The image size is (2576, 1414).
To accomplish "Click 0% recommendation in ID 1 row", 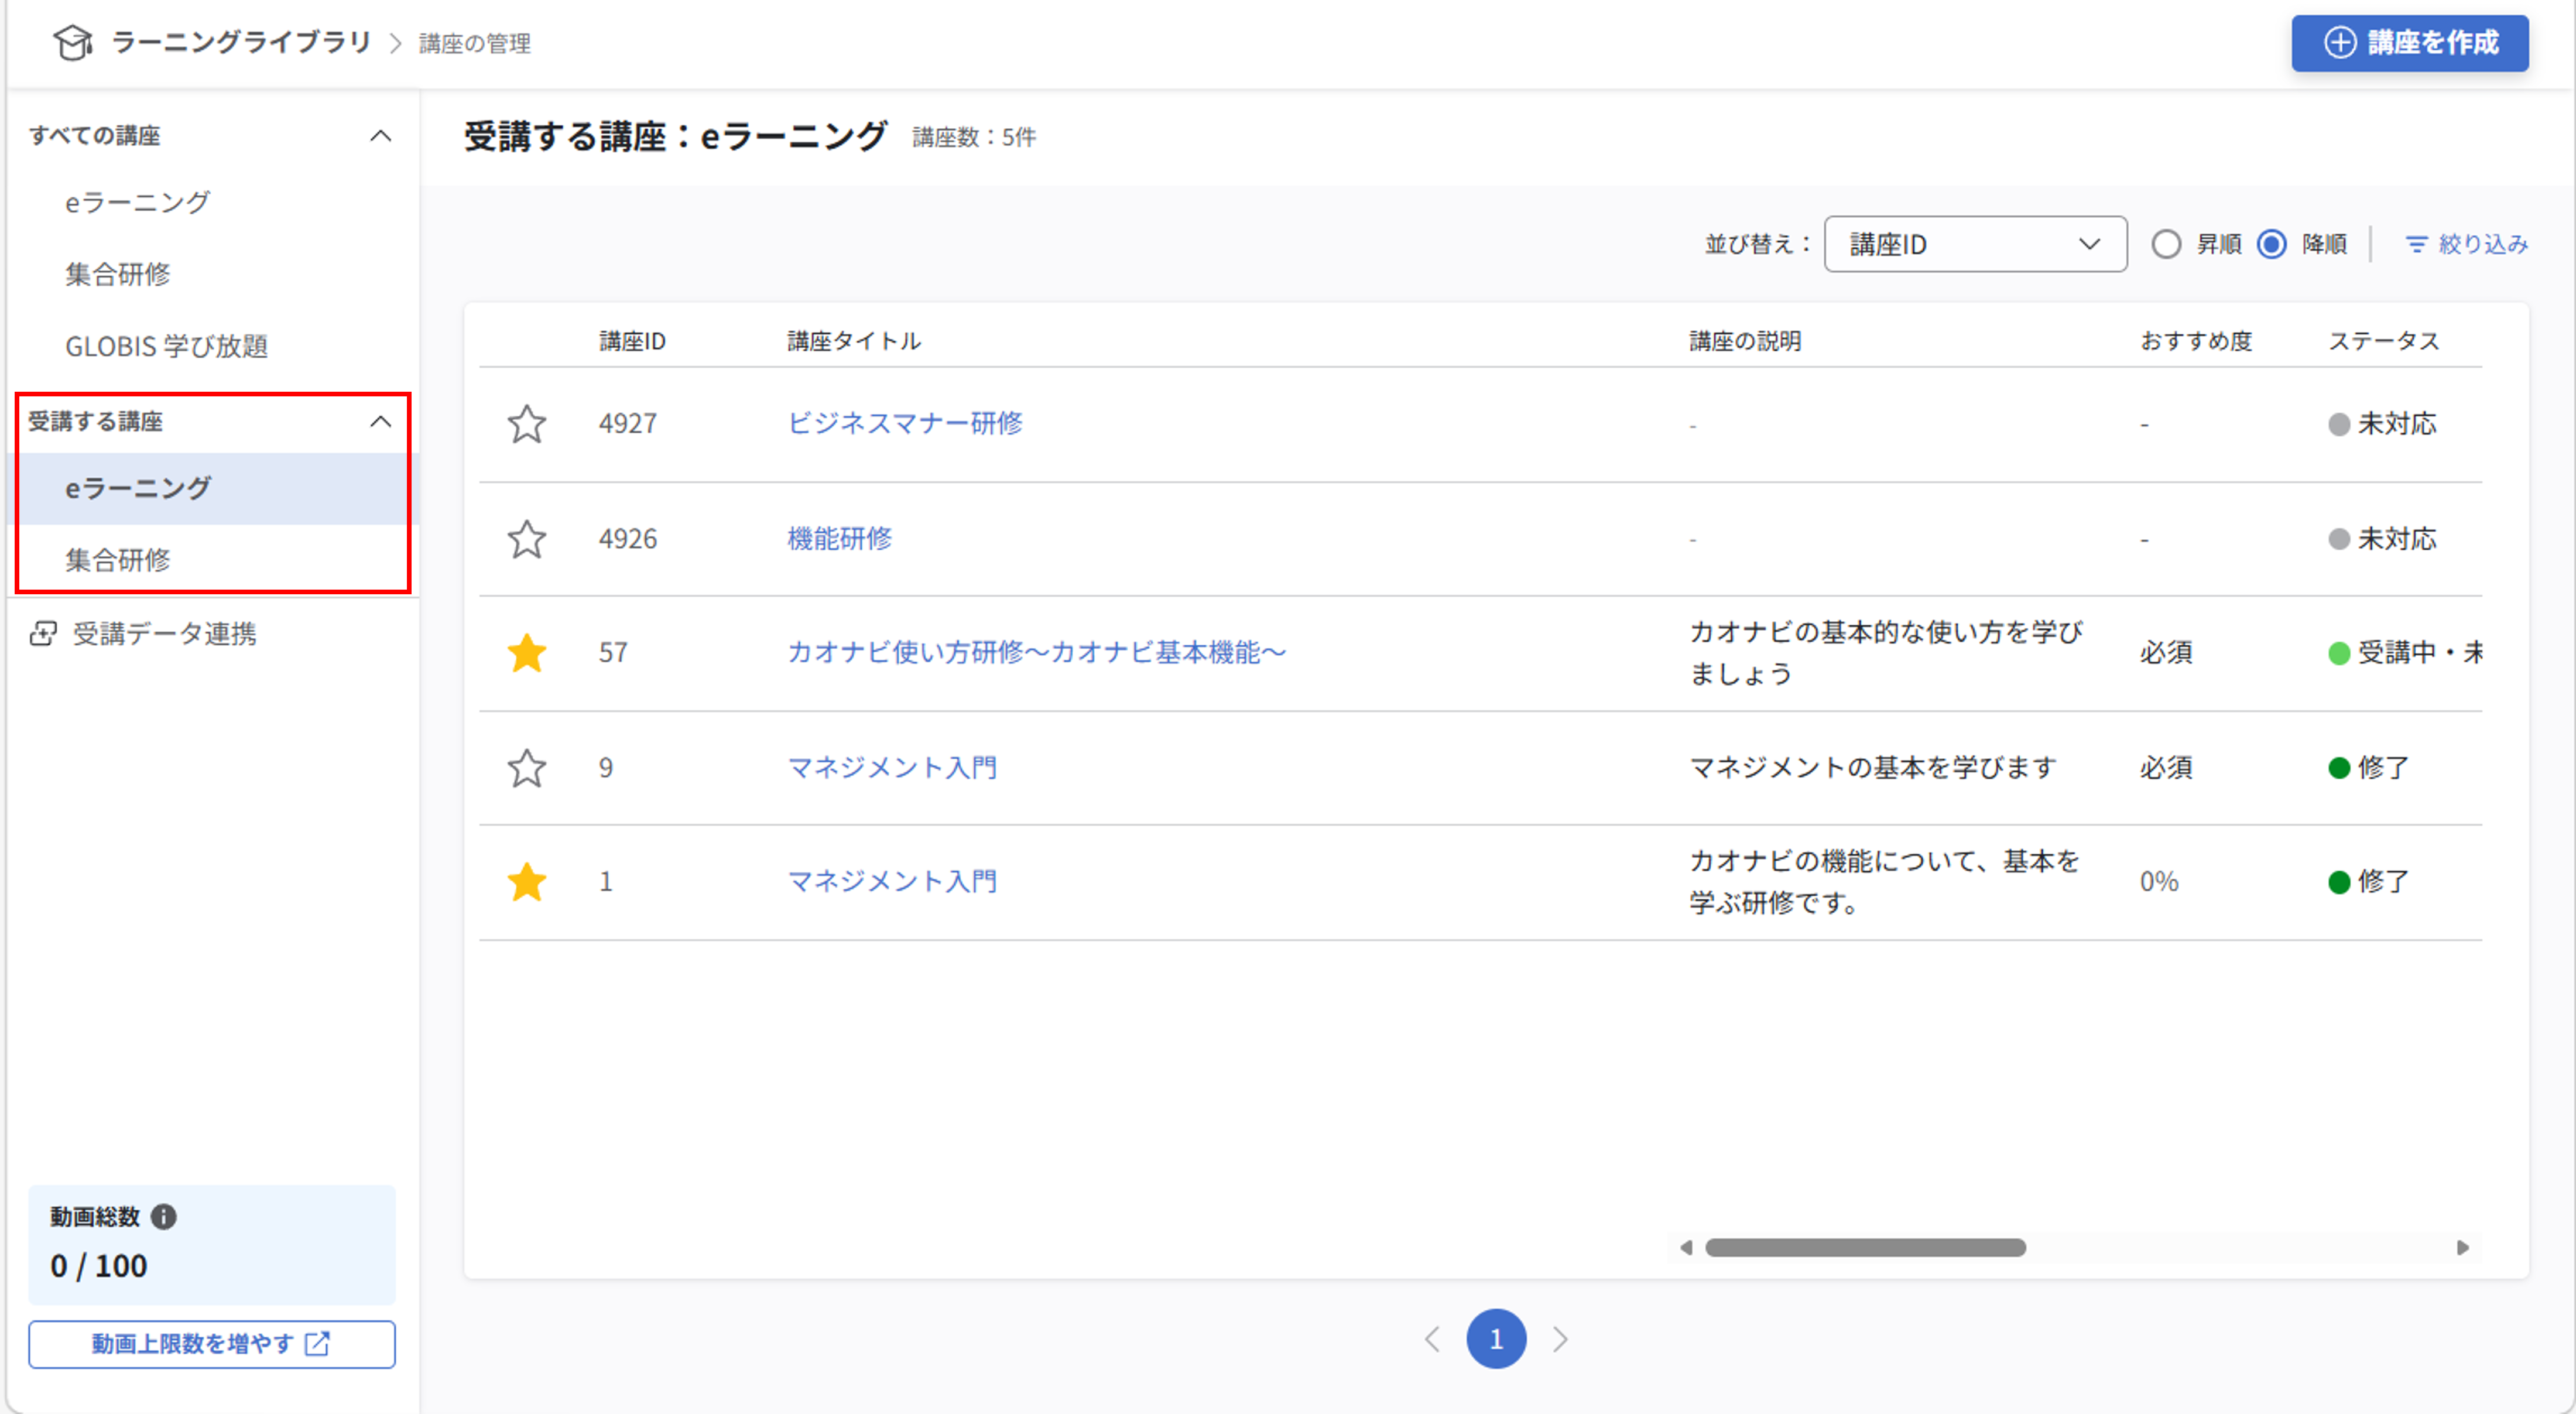I will pyautogui.click(x=2159, y=882).
